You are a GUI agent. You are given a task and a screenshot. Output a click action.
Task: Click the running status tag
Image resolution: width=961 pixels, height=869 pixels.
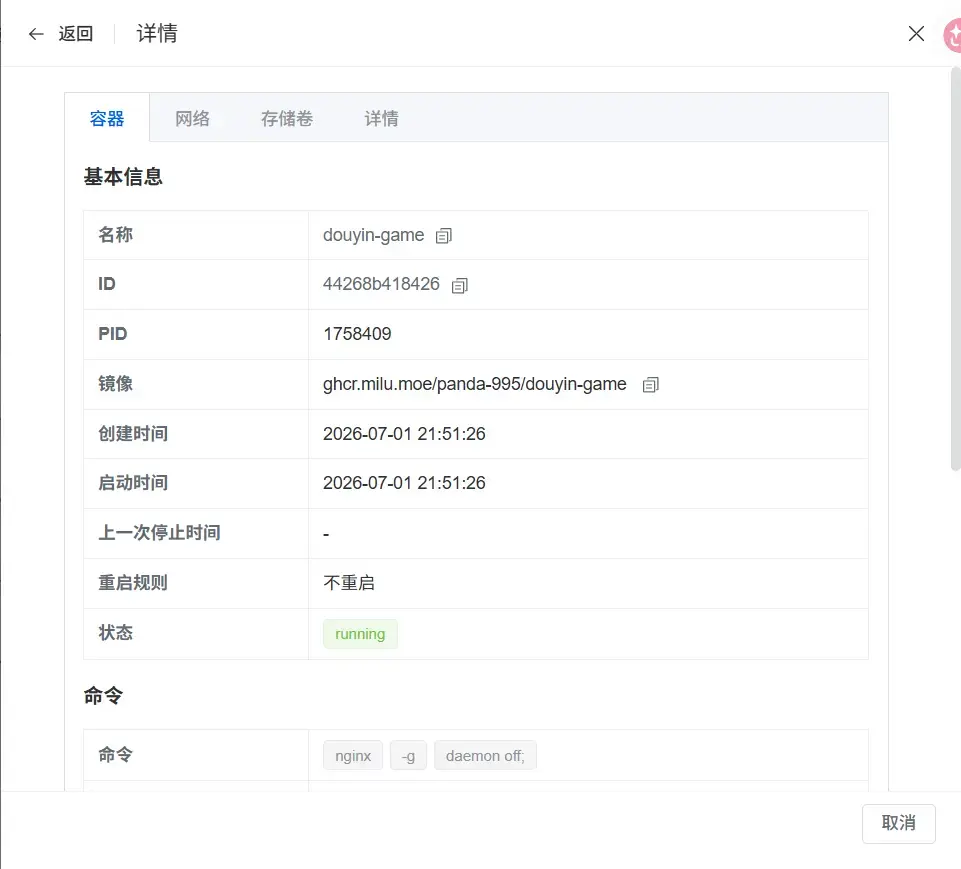pyautogui.click(x=360, y=634)
